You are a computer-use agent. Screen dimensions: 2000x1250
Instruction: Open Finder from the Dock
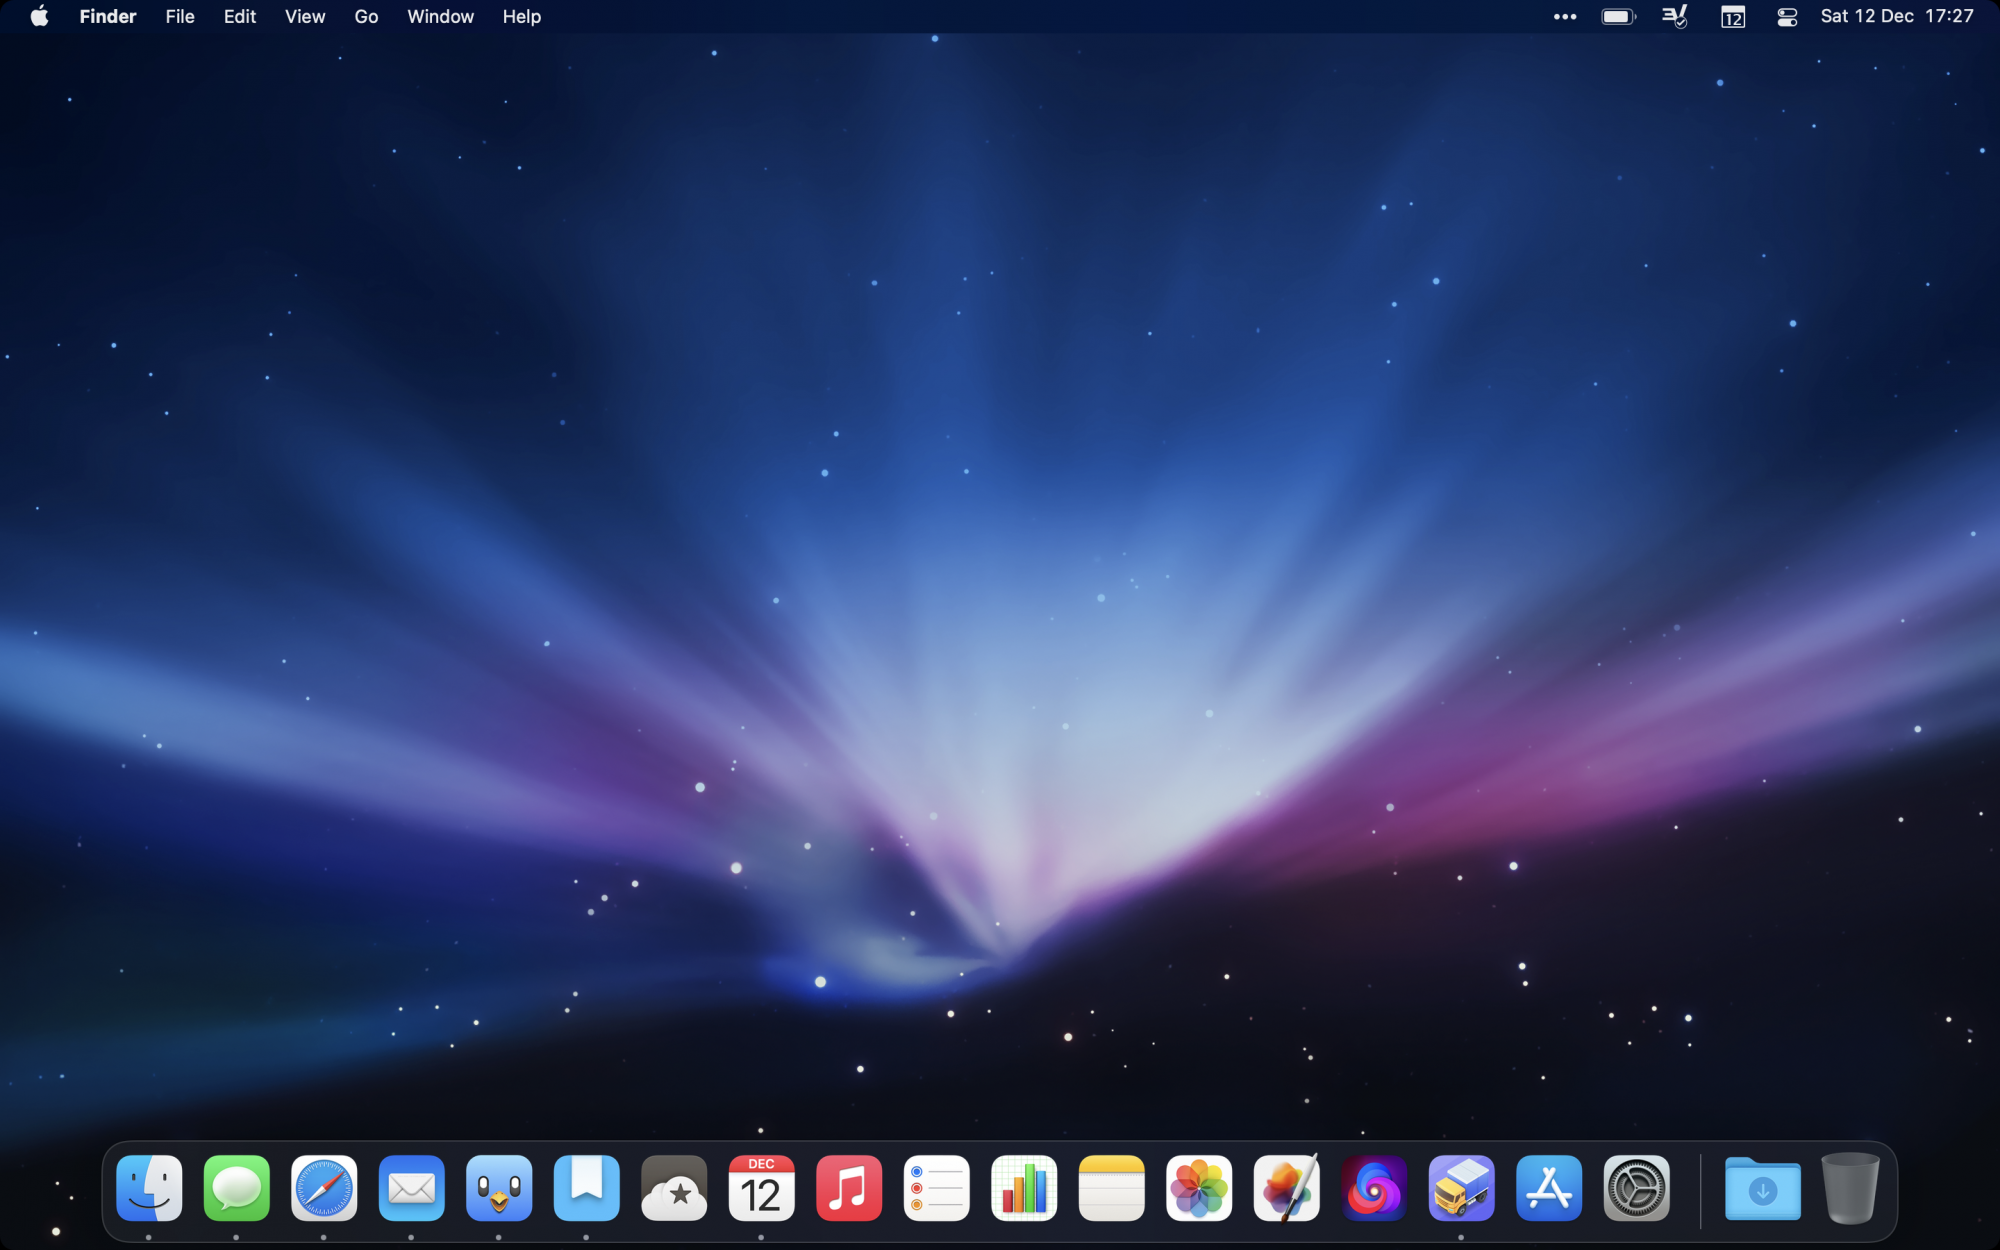tap(149, 1188)
